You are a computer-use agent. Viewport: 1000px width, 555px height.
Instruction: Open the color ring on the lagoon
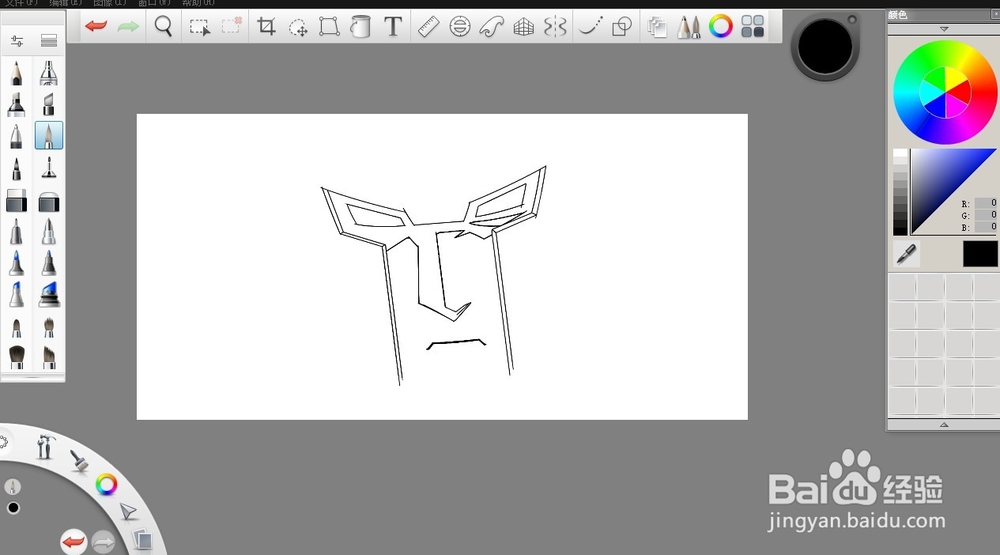coord(107,485)
